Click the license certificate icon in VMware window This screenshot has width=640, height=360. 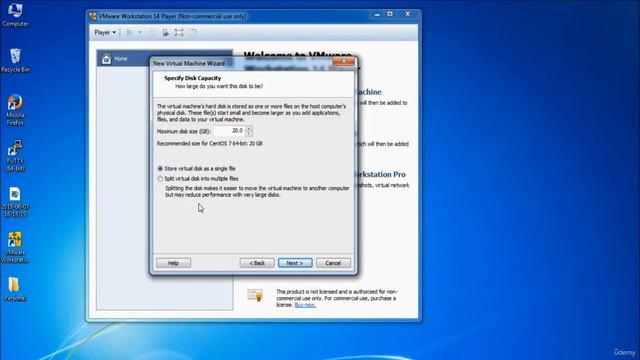click(x=256, y=295)
